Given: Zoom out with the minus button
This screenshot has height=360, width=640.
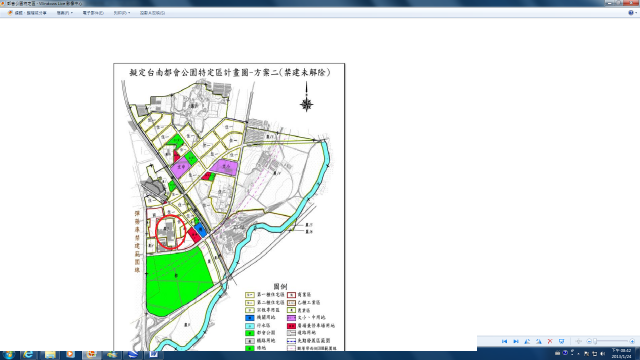Looking at the screenshot, I should 589,341.
